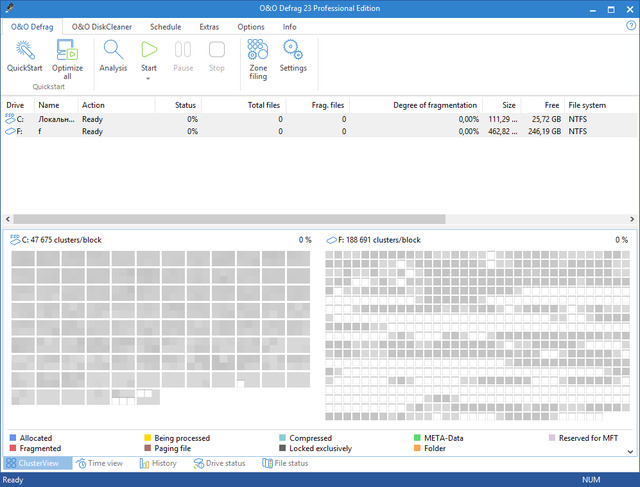Image resolution: width=640 pixels, height=487 pixels.
Task: Switch to File status tab
Action: (x=285, y=463)
